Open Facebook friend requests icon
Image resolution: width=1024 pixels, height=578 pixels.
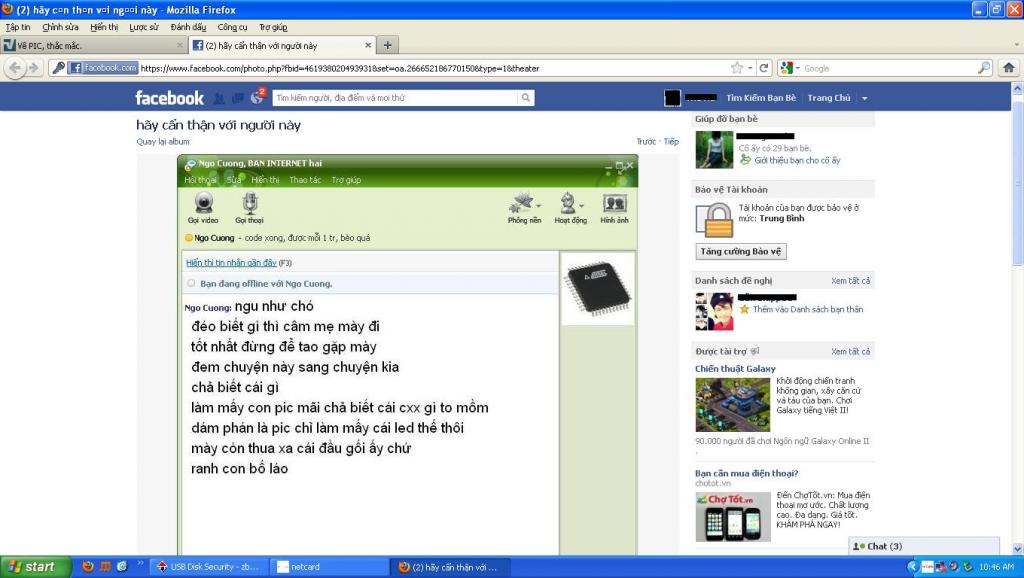click(x=219, y=98)
